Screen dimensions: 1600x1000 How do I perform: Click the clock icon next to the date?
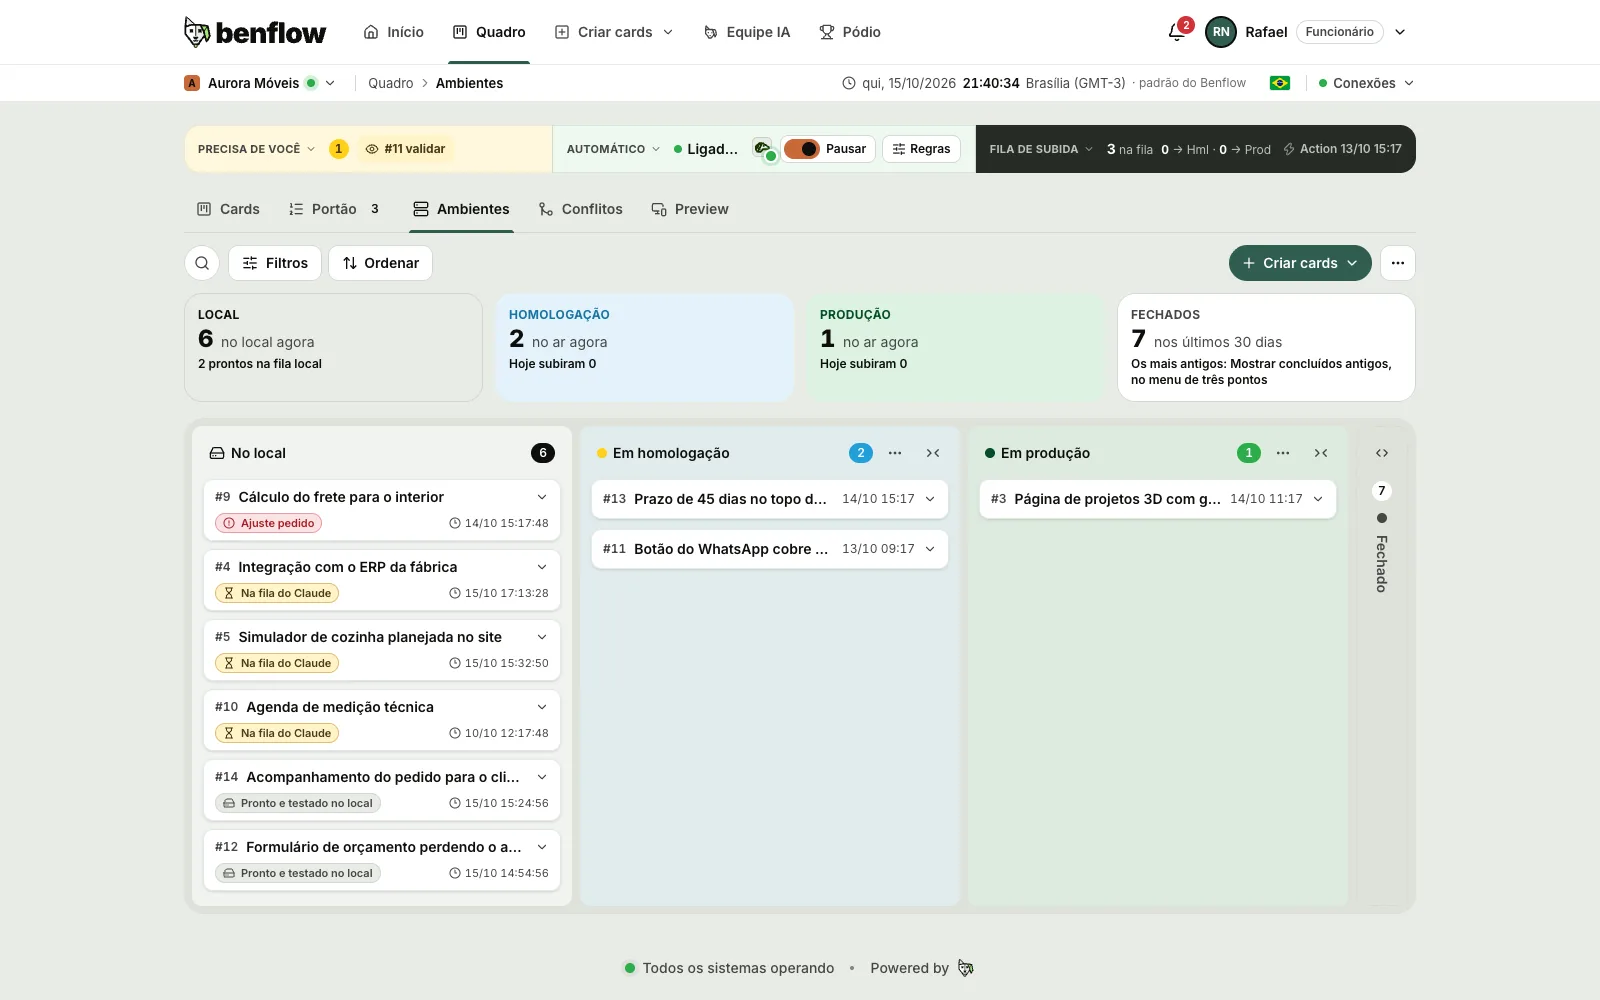pos(849,83)
